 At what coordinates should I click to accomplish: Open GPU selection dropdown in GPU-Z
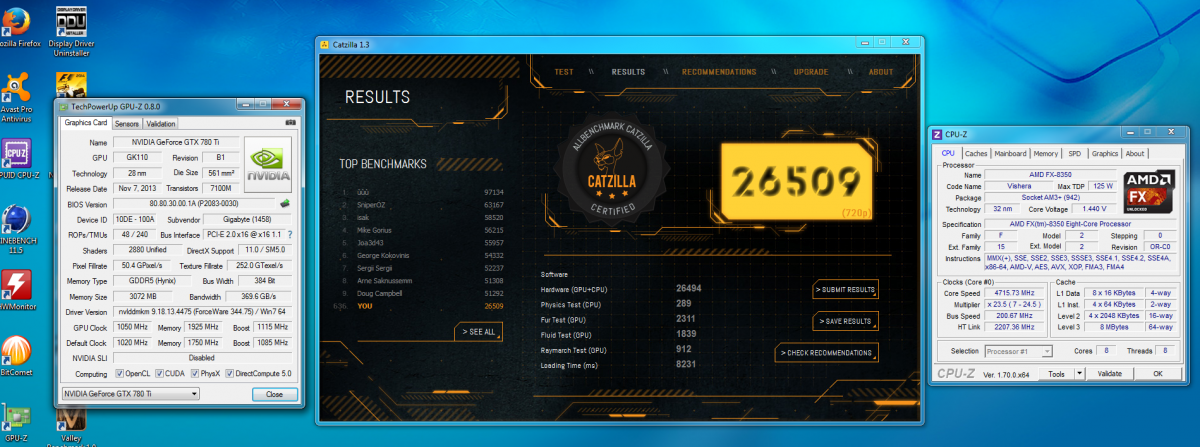130,394
